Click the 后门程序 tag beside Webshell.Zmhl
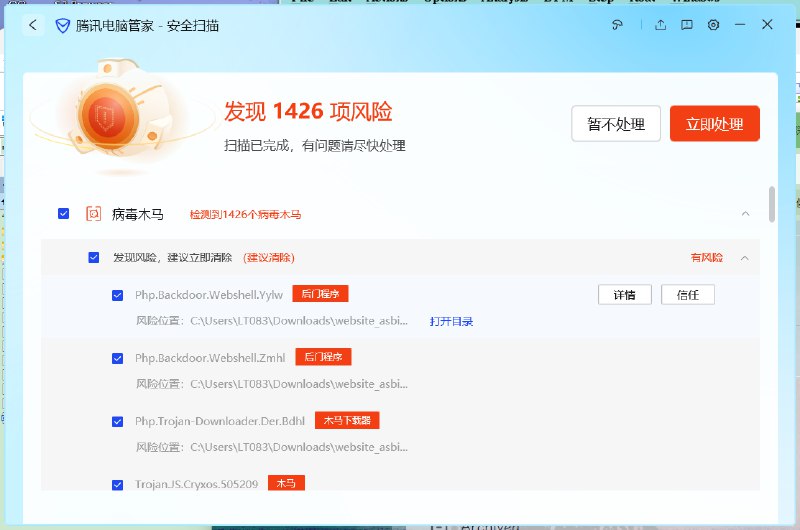 coord(323,357)
